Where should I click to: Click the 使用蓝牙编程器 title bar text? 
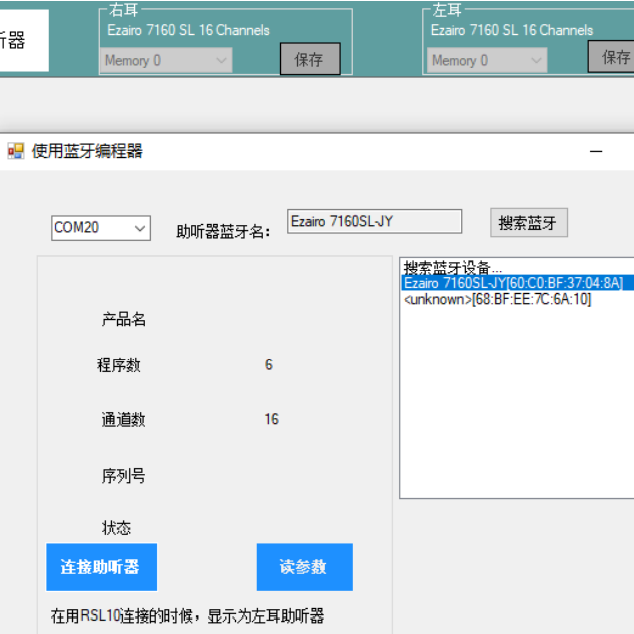click(87, 151)
